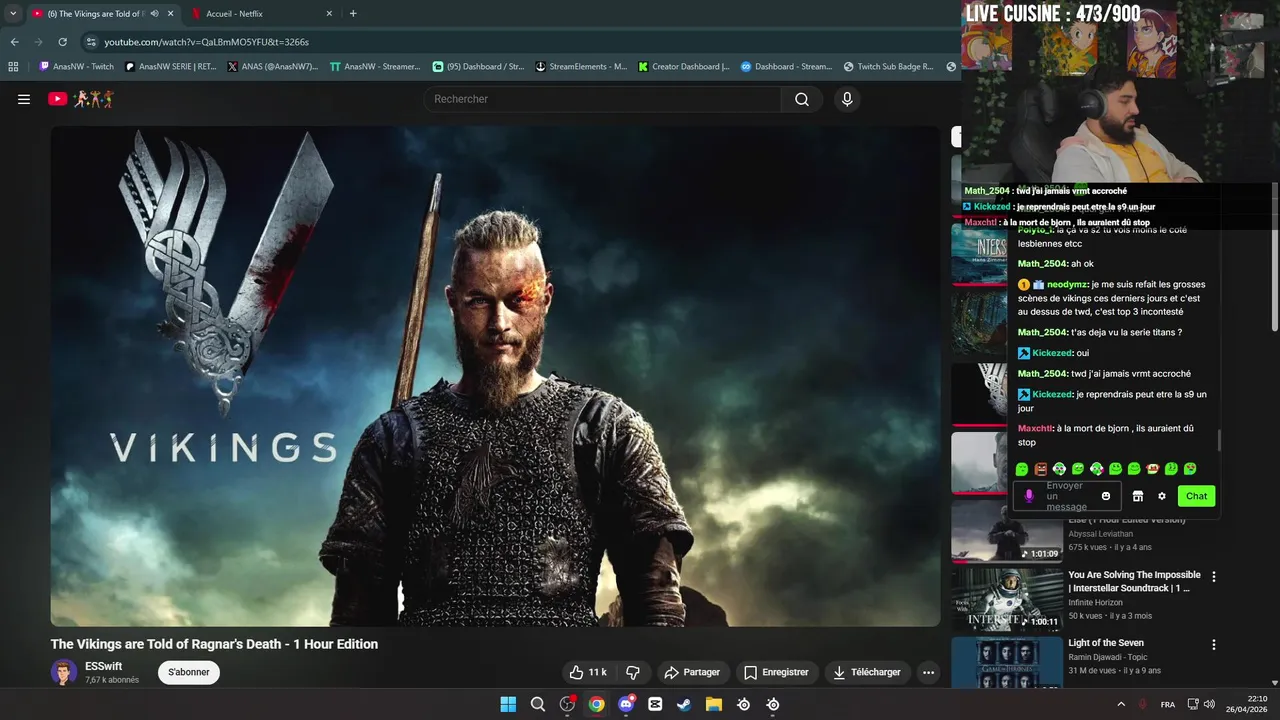Screen dimensions: 1280x720
Task: Open emoji picker in chat input
Action: coord(1106,496)
